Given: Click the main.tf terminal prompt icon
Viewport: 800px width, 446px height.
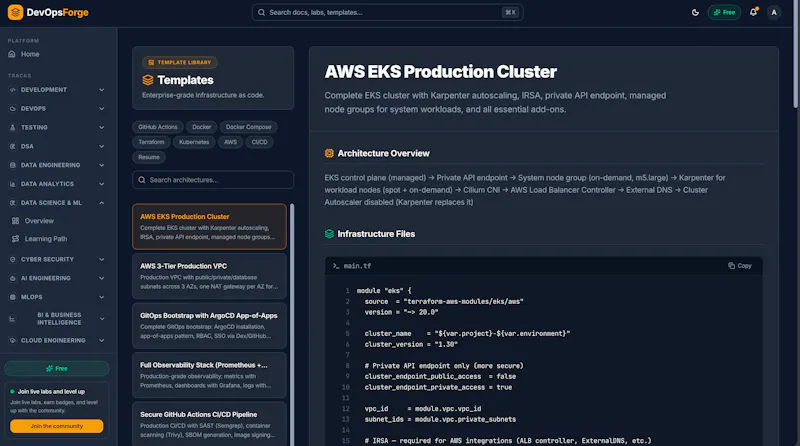Looking at the screenshot, I should pyautogui.click(x=336, y=266).
